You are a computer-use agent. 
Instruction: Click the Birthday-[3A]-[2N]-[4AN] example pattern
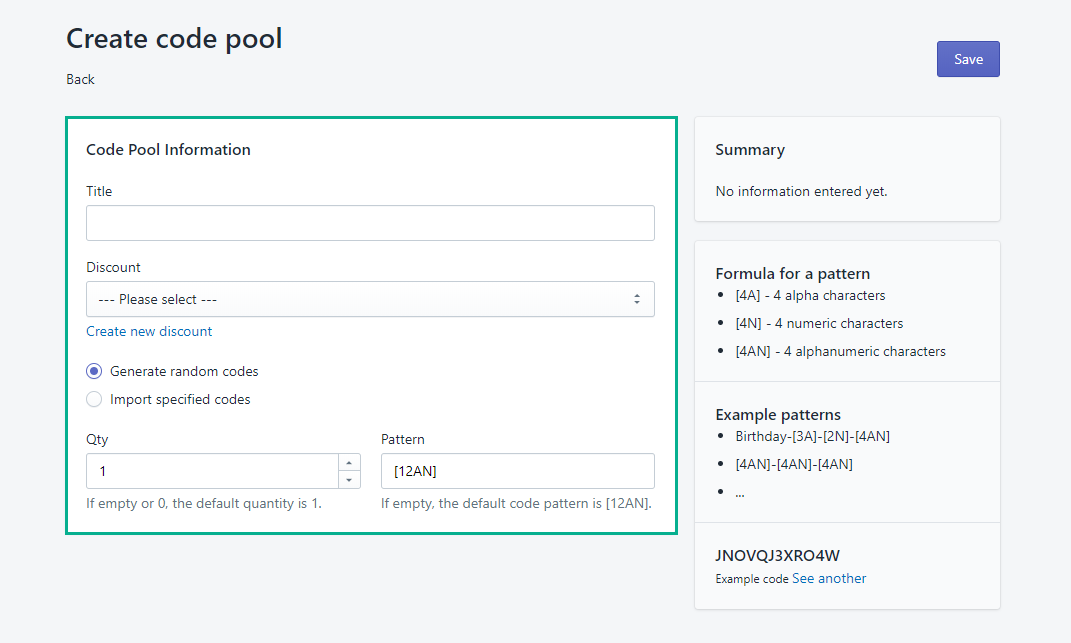coord(812,436)
